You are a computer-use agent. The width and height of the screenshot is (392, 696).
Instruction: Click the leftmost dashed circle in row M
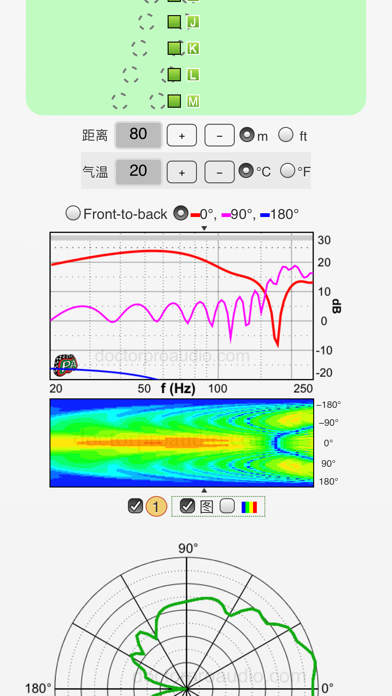click(120, 101)
